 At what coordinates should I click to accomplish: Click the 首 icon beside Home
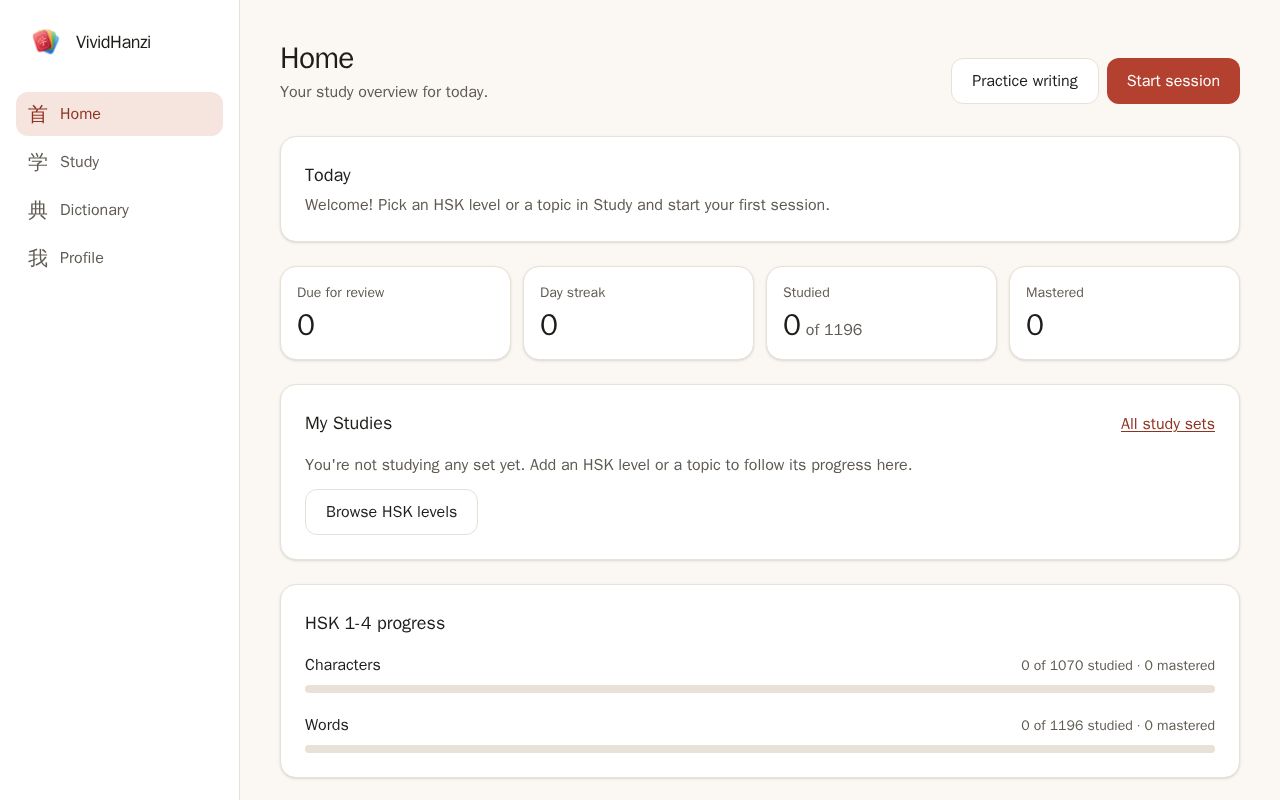pyautogui.click(x=38, y=114)
